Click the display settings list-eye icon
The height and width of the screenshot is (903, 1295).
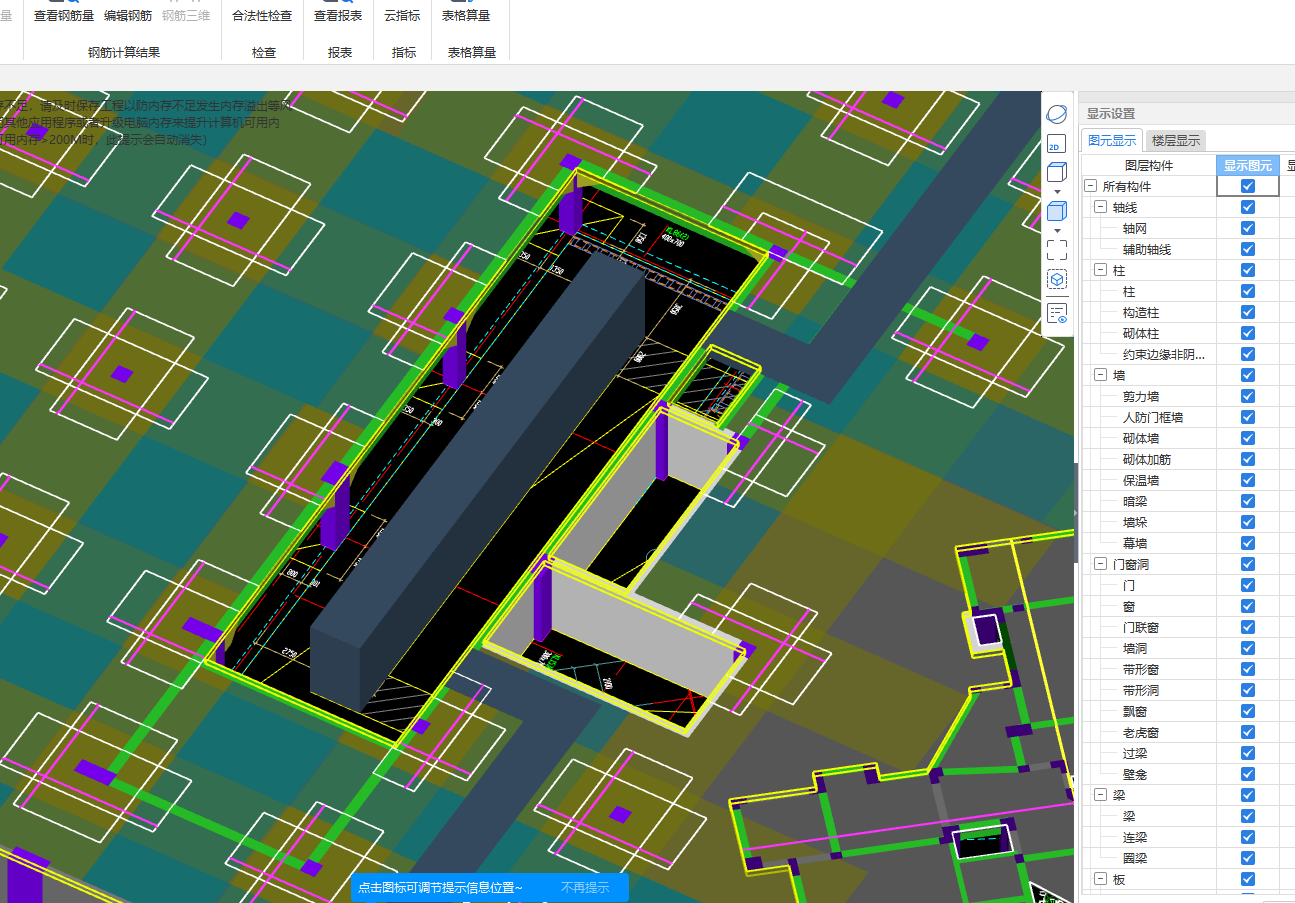point(1056,314)
